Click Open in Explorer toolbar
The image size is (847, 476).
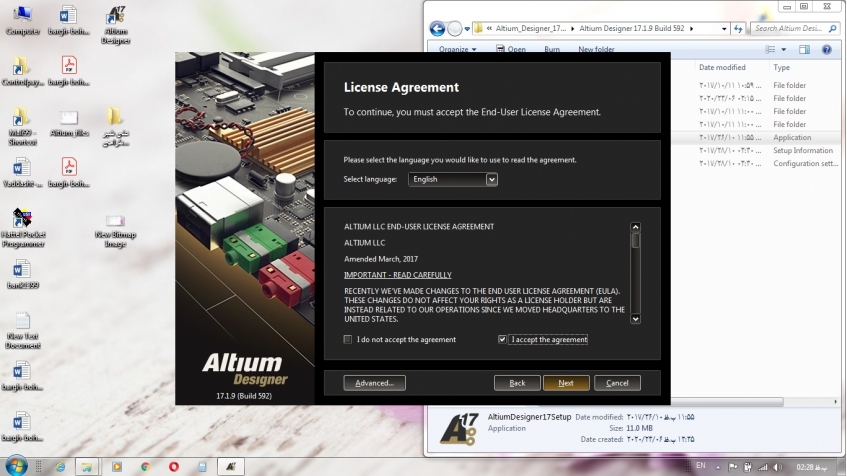(x=510, y=49)
